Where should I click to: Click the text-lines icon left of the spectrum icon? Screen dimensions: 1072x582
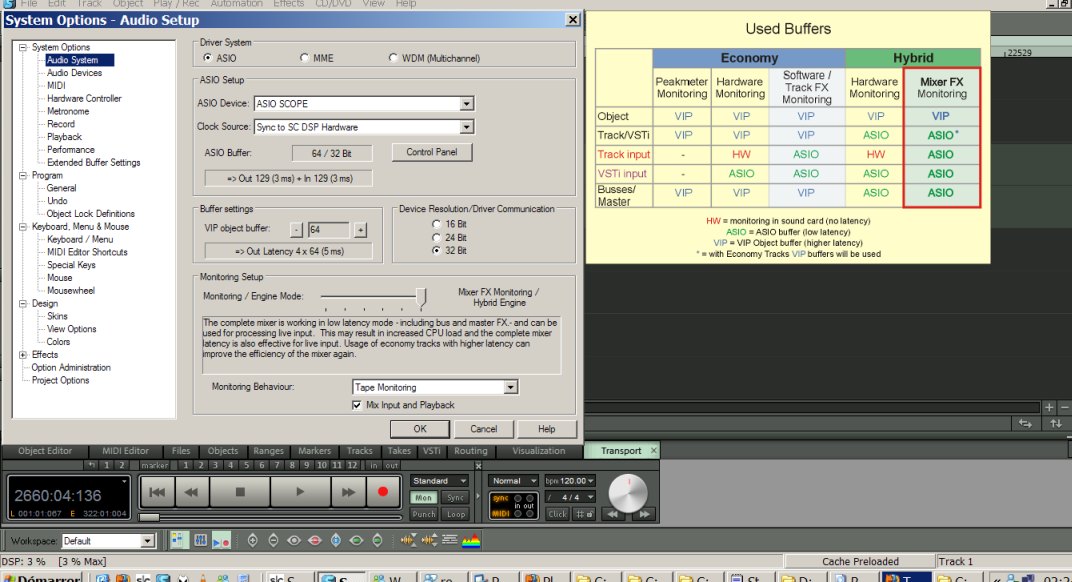(x=449, y=540)
